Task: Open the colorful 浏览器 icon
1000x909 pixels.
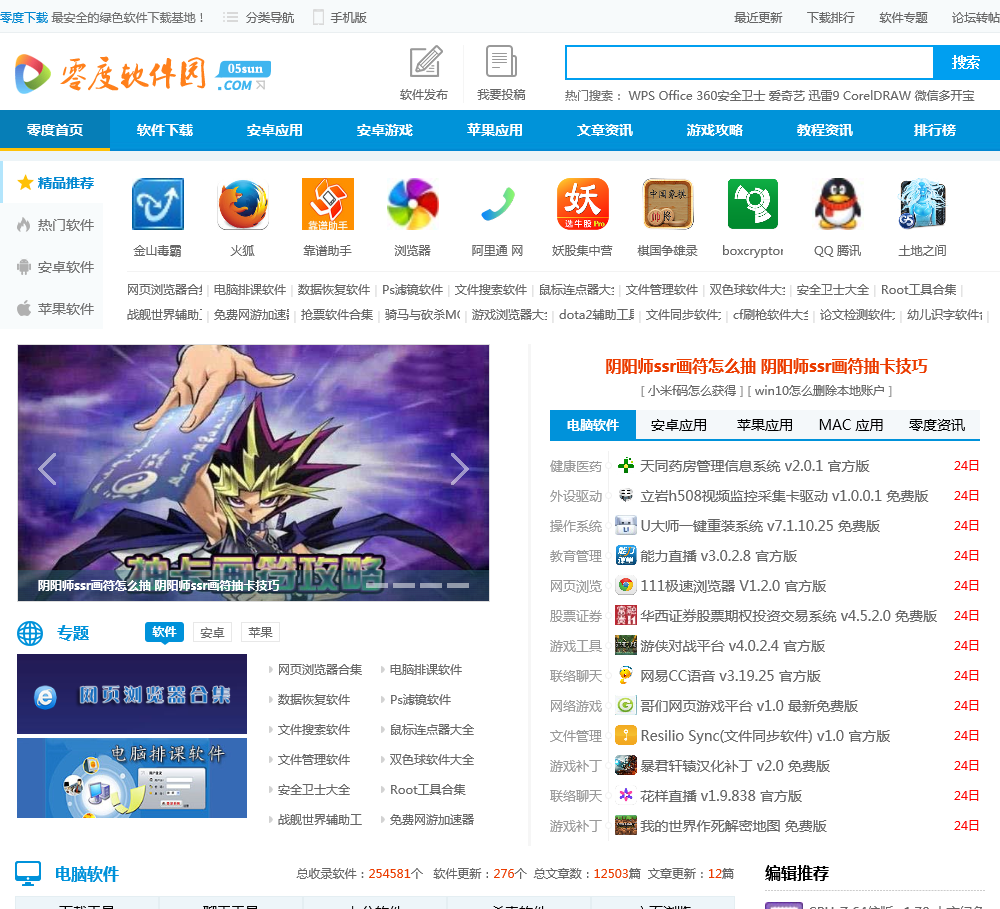Action: click(x=413, y=204)
